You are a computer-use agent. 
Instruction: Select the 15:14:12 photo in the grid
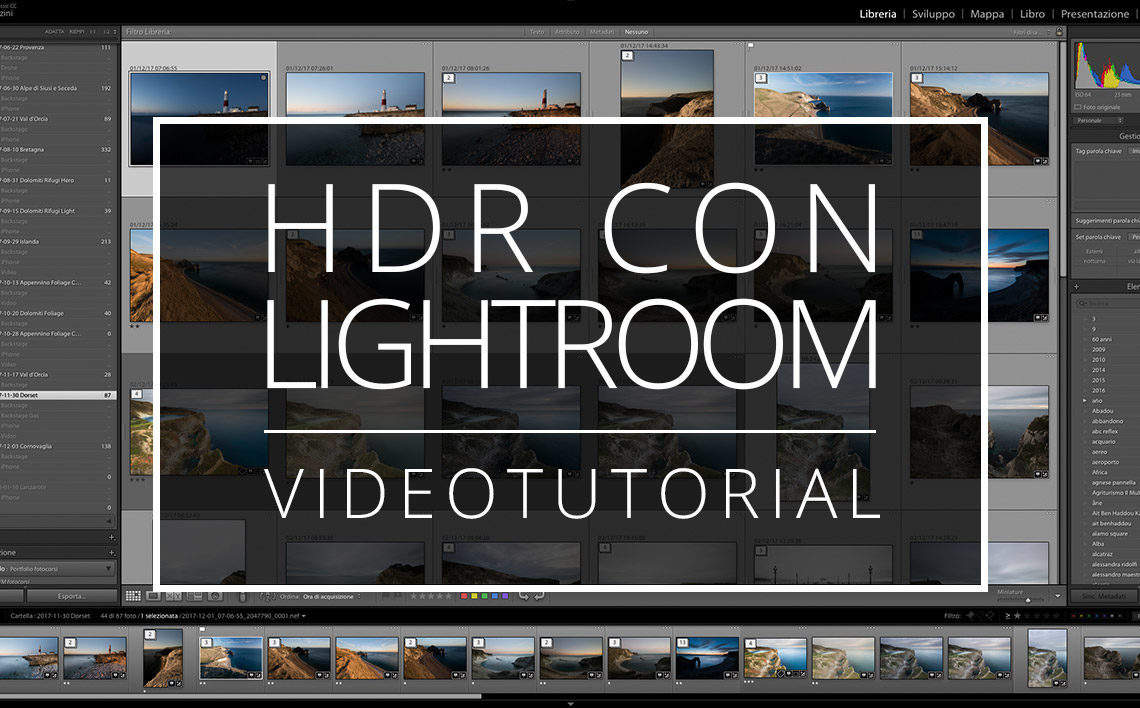[979, 118]
